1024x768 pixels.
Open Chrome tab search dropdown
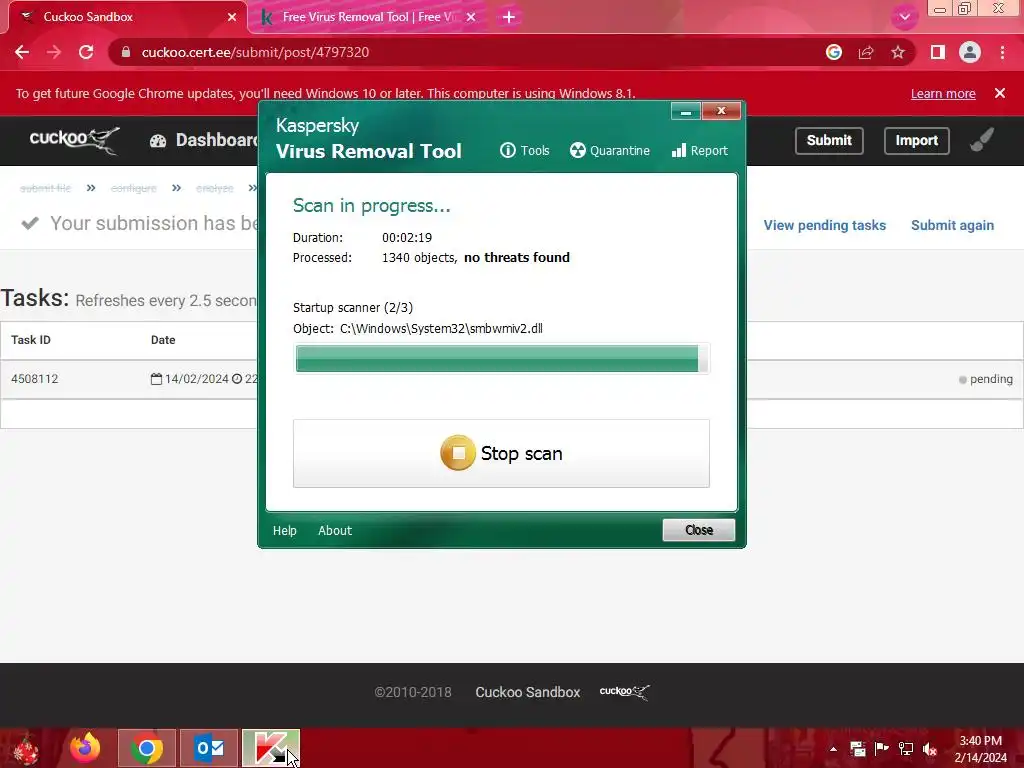pos(904,17)
